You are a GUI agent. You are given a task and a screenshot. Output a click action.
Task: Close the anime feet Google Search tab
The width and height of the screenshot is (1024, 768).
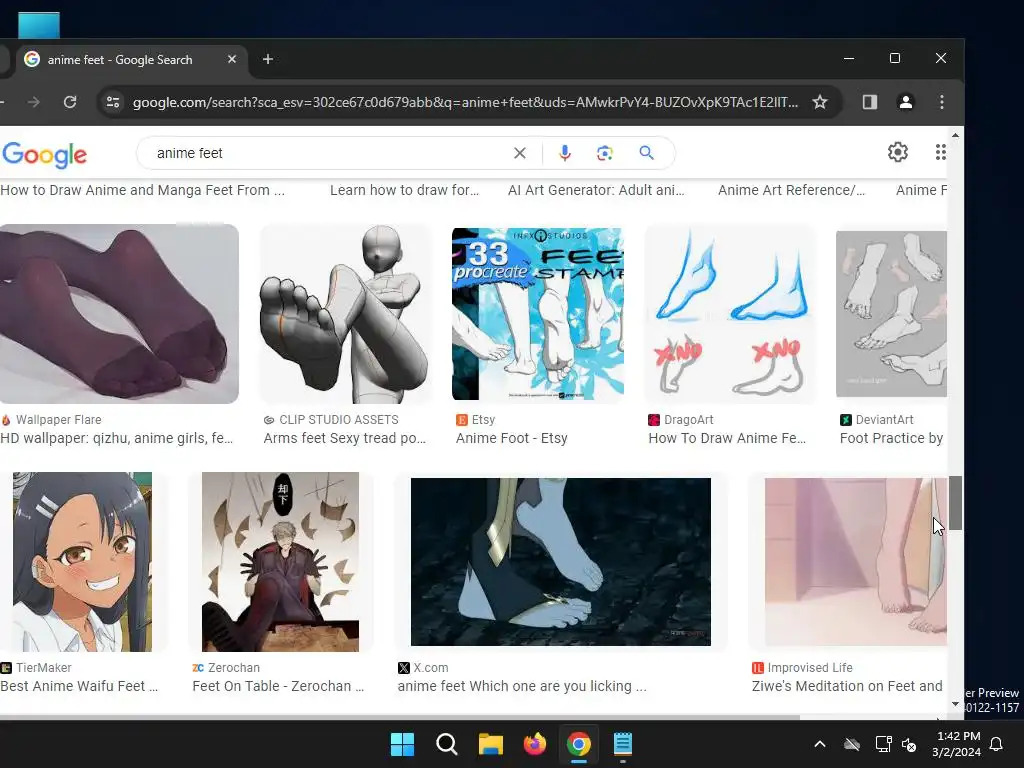pyautogui.click(x=232, y=59)
